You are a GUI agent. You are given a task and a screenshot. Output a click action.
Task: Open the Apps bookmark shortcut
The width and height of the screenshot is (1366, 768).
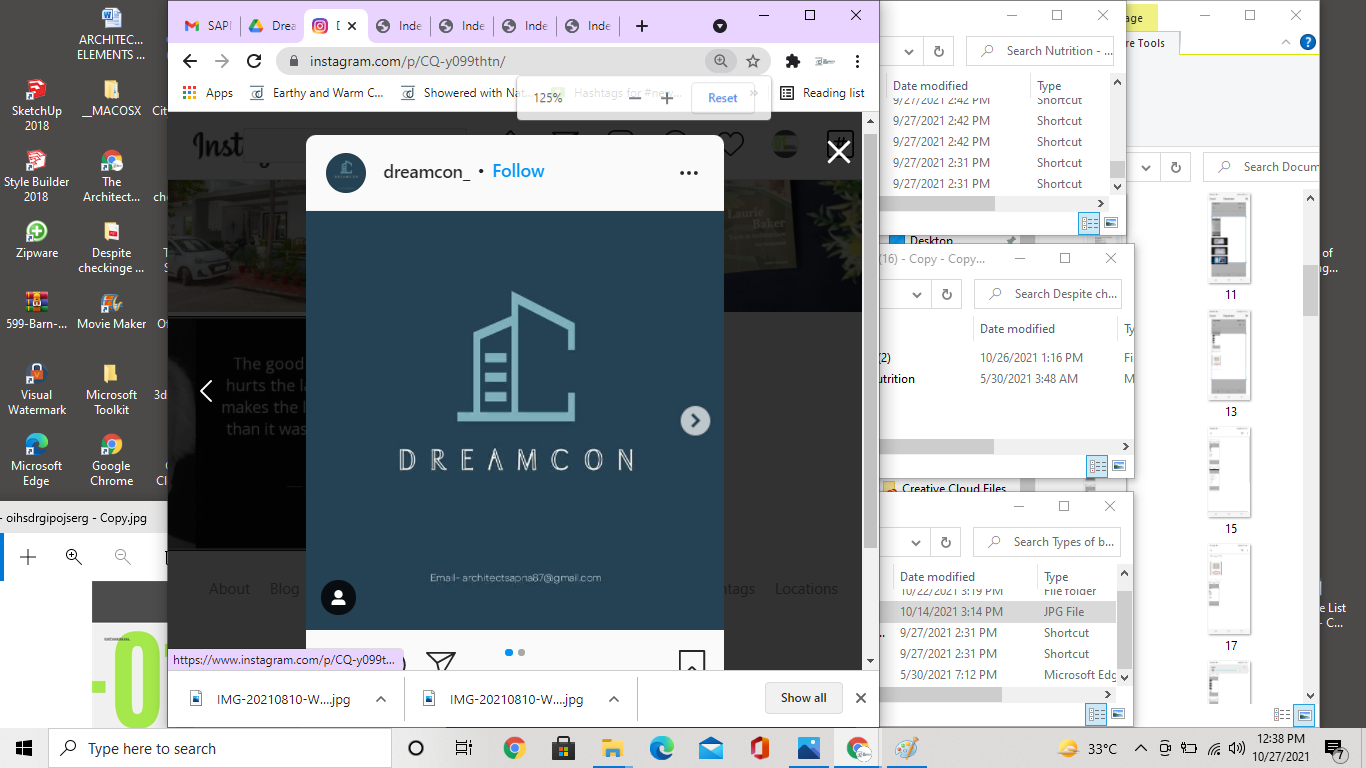click(208, 93)
